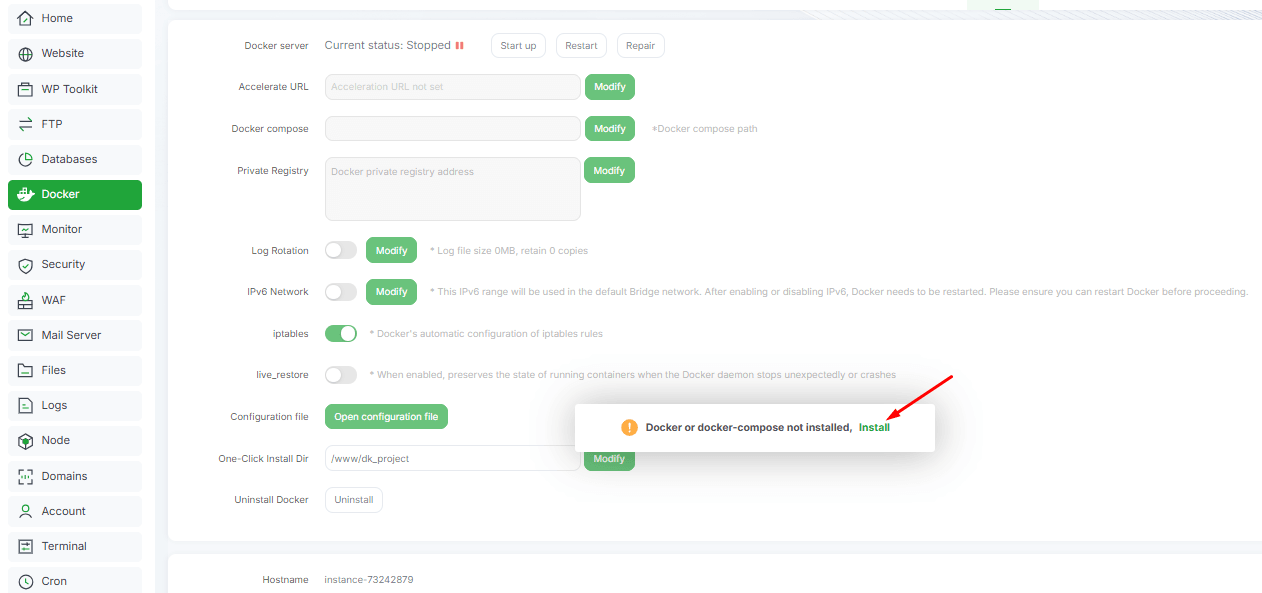Viewport: 1262px width, 593px height.
Task: Click the Security shield icon
Action: pos(26,265)
